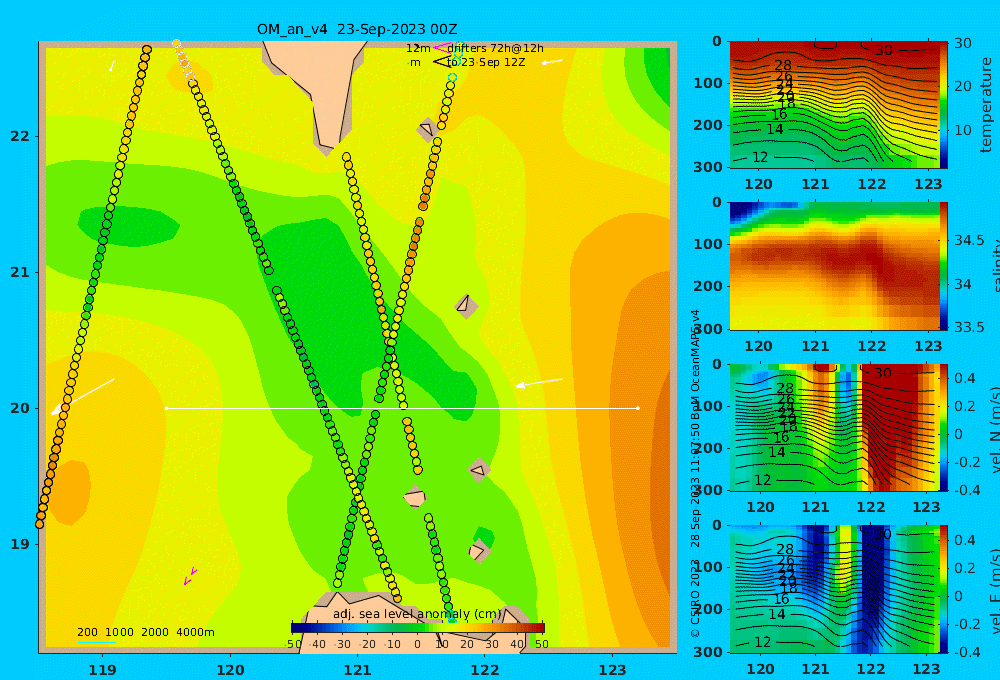Click the 'vel. N (m/s)' axis label
This screenshot has height=680, width=1000.
[994, 429]
